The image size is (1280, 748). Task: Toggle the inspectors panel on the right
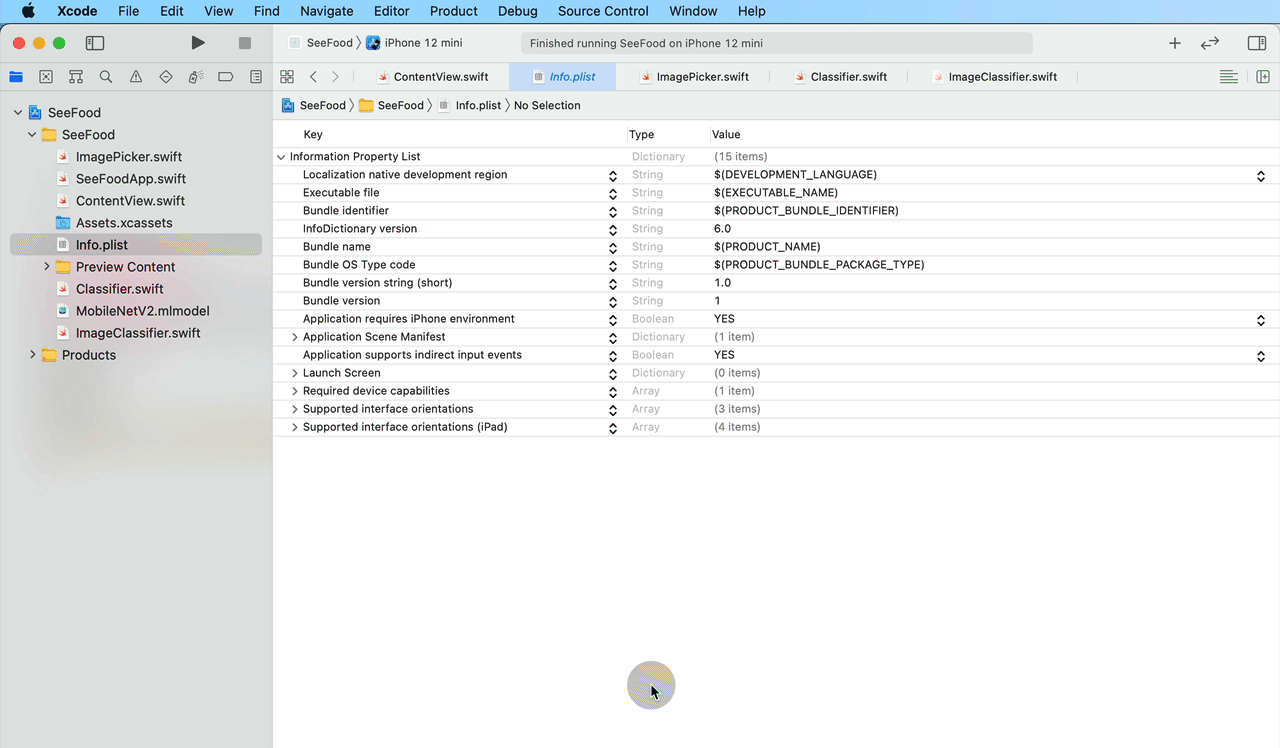click(x=1257, y=43)
